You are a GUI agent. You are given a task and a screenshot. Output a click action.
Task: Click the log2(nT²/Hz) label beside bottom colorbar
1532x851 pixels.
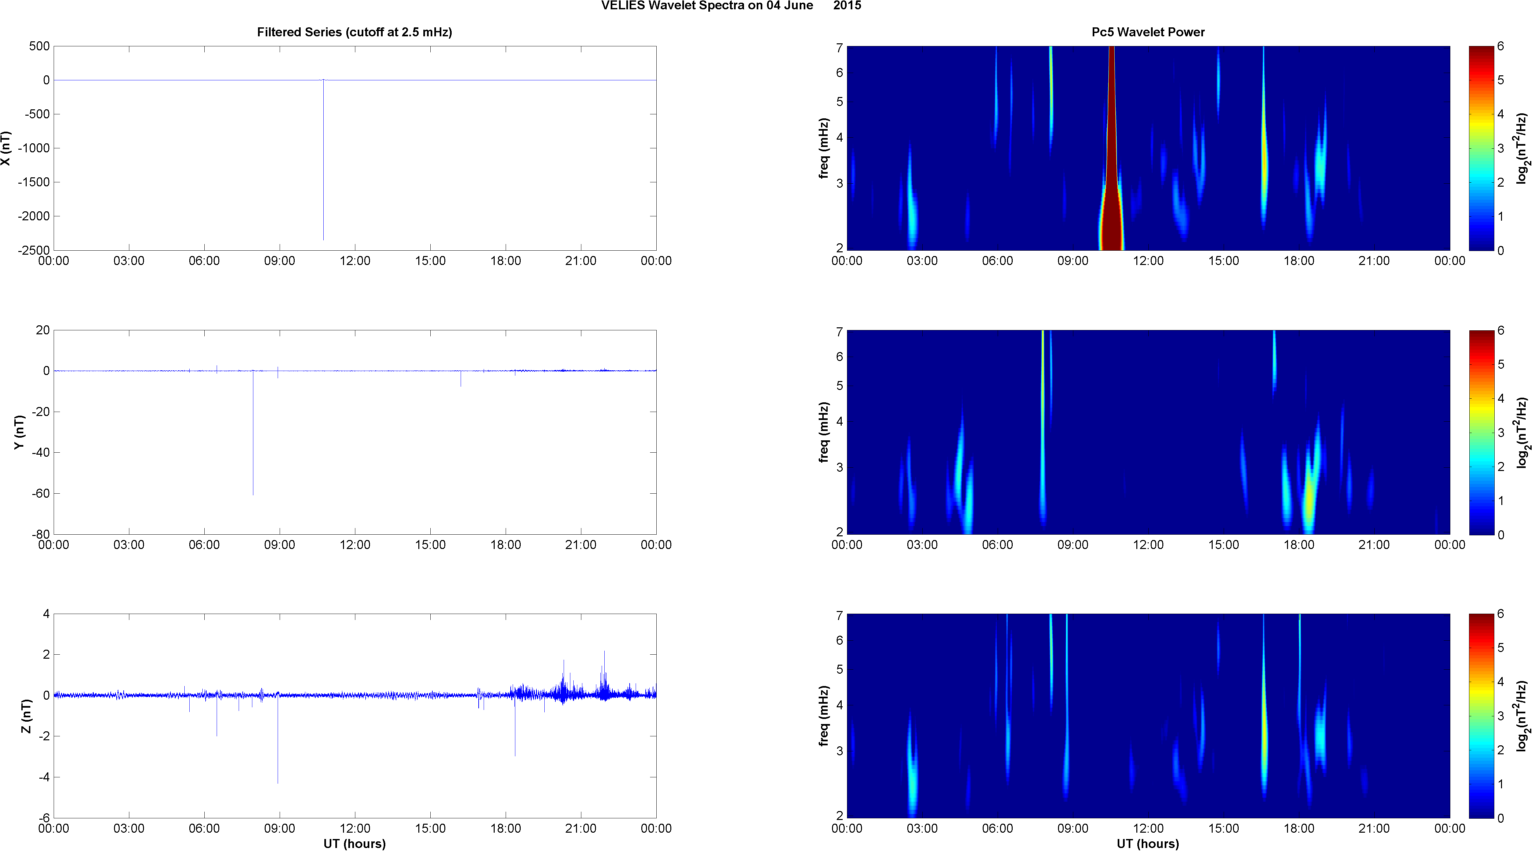click(1523, 716)
